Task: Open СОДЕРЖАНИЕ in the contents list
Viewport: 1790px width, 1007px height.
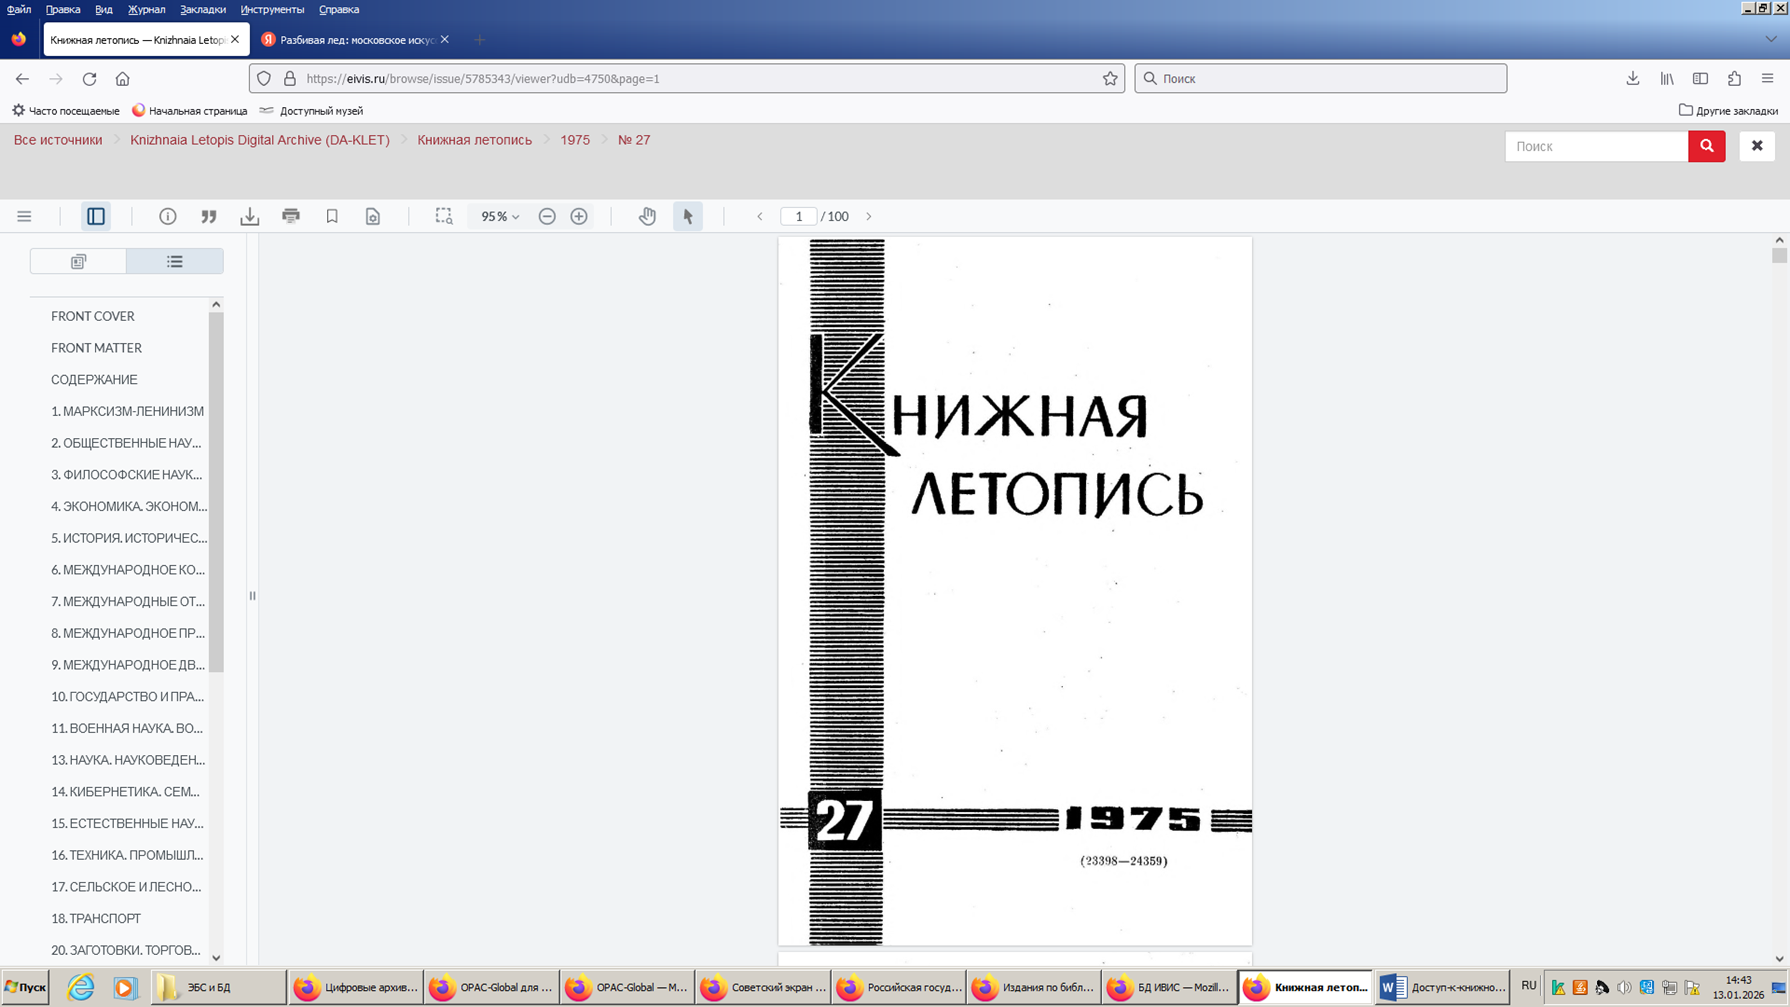Action: (94, 379)
